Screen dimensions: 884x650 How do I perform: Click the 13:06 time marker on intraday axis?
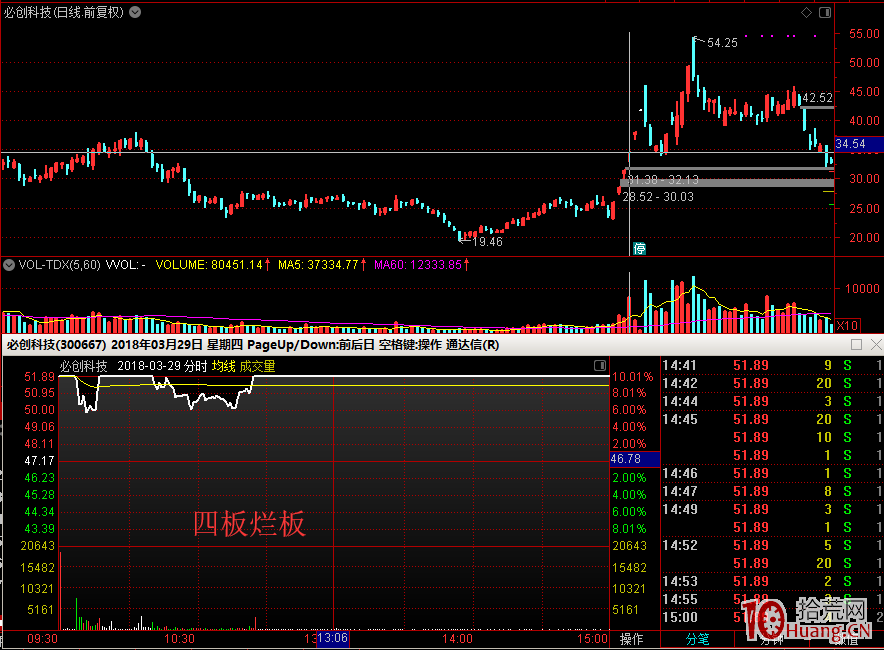pos(333,638)
